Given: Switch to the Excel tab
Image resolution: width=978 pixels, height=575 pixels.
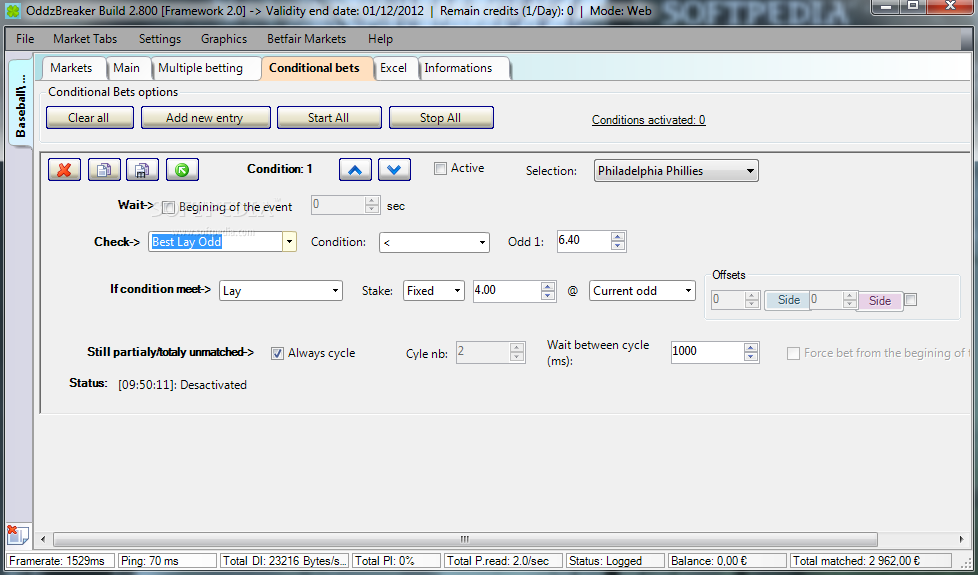Looking at the screenshot, I should (394, 68).
